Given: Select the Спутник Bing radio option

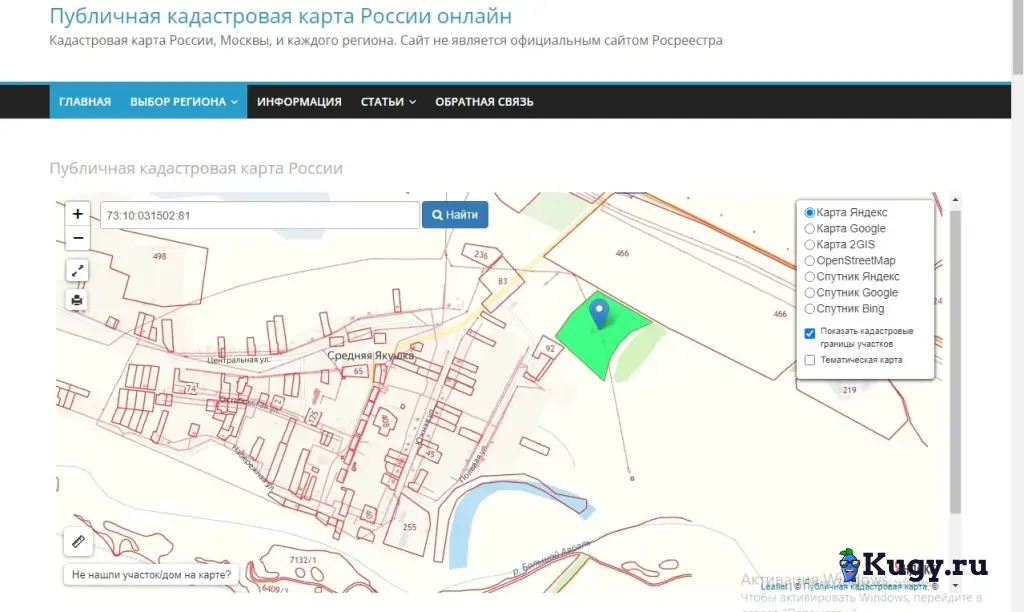Looking at the screenshot, I should click(x=809, y=309).
